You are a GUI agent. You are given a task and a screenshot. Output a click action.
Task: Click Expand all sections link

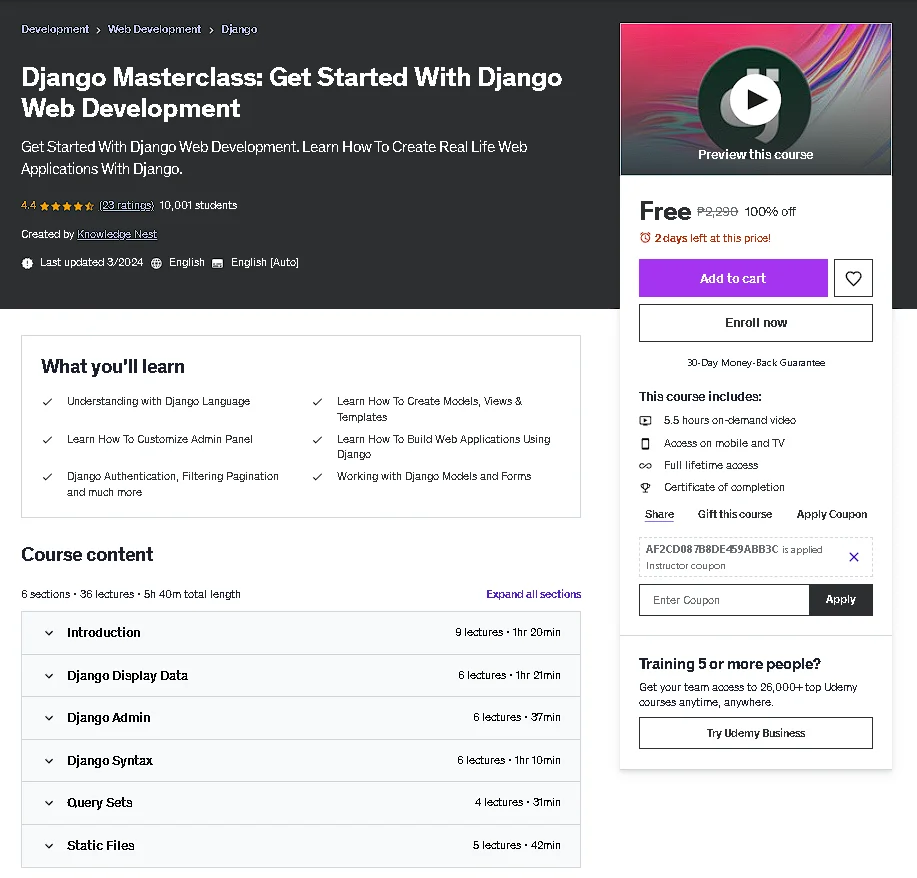(x=533, y=594)
